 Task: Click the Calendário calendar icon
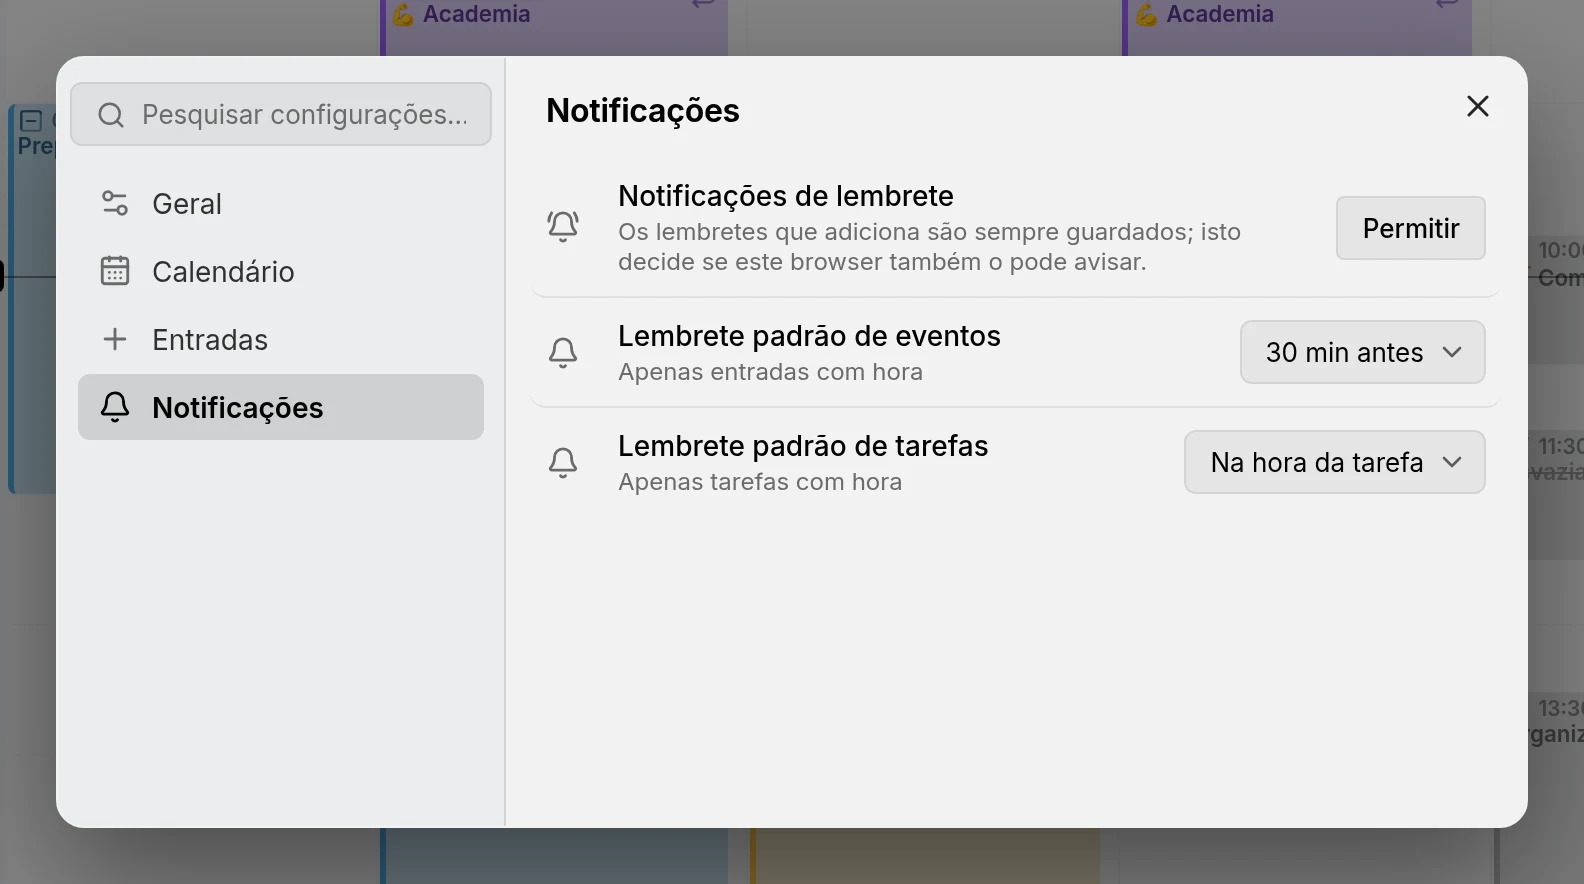(x=115, y=271)
